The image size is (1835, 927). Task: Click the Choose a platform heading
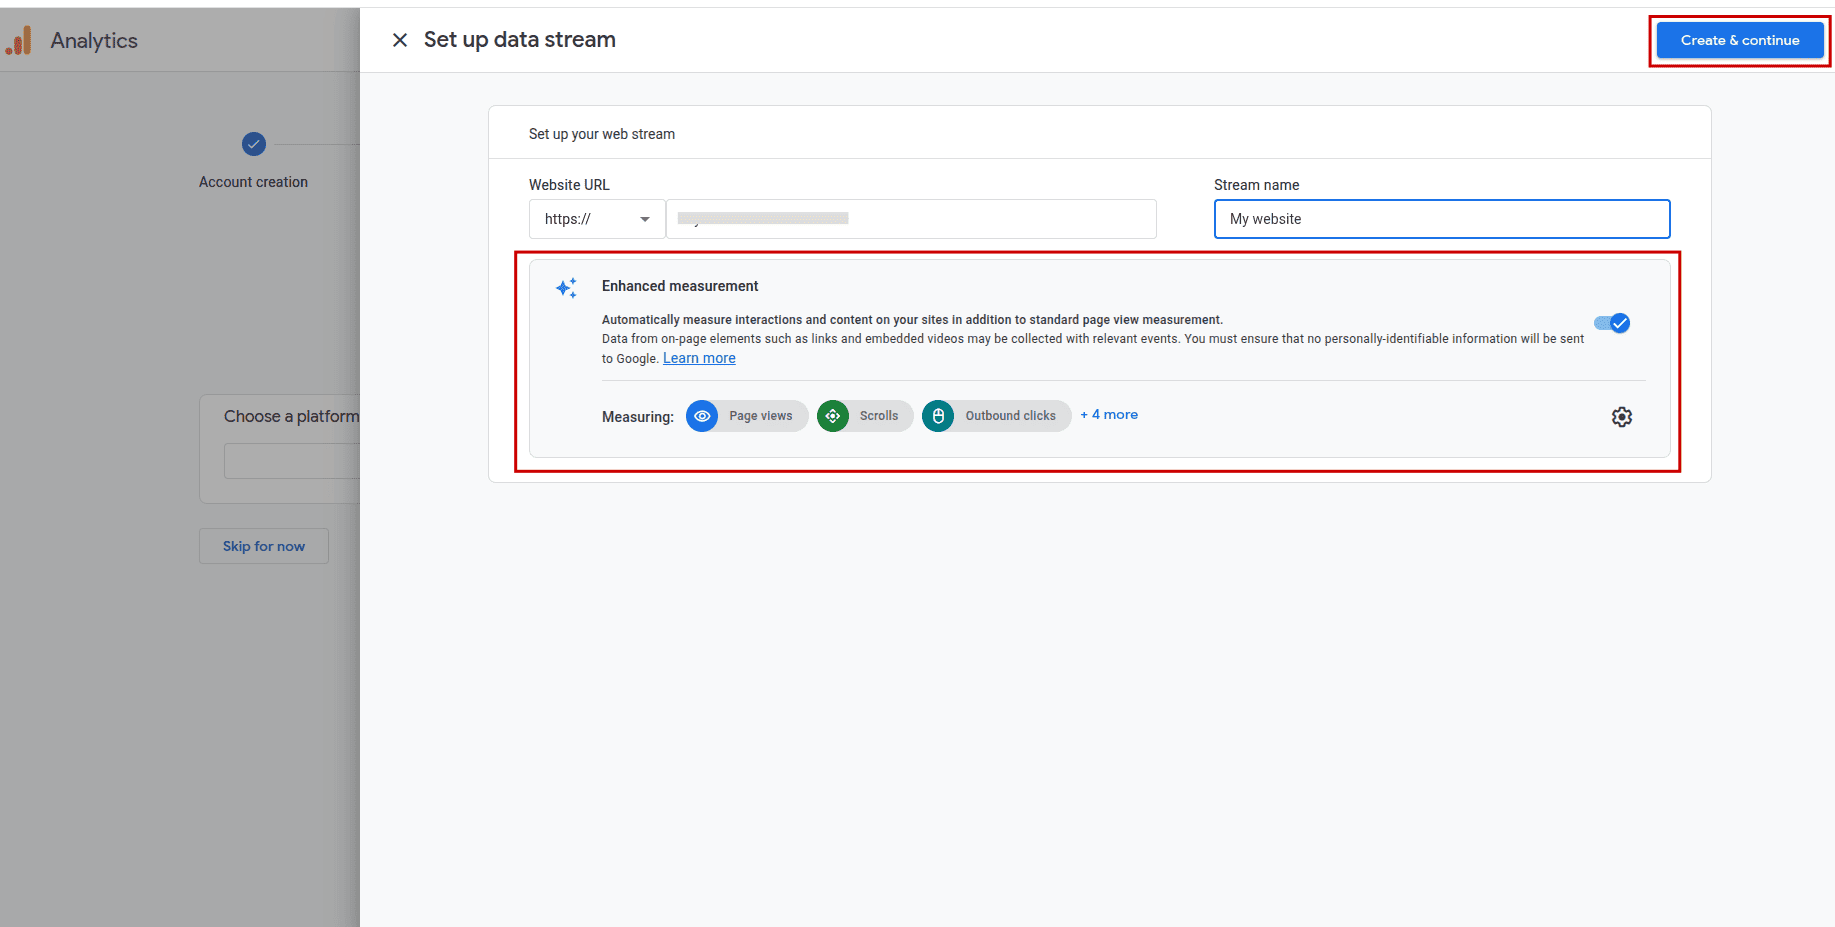point(292,416)
